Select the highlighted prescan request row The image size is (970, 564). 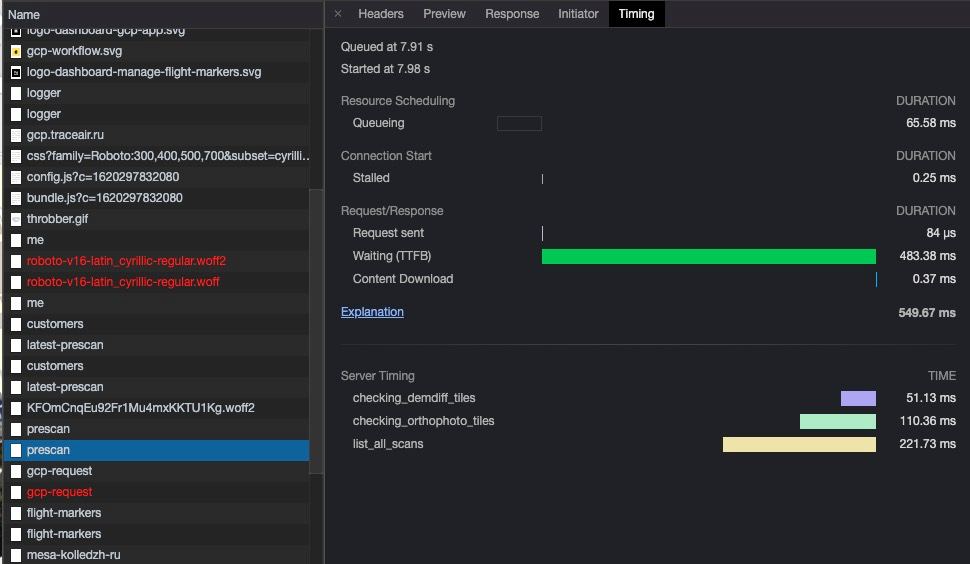pos(157,450)
